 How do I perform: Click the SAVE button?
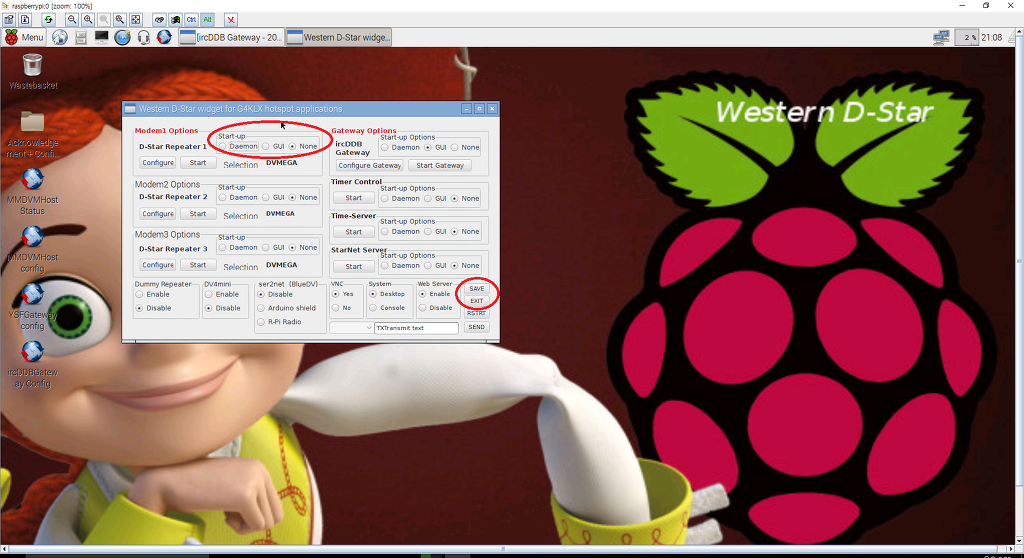click(x=477, y=289)
